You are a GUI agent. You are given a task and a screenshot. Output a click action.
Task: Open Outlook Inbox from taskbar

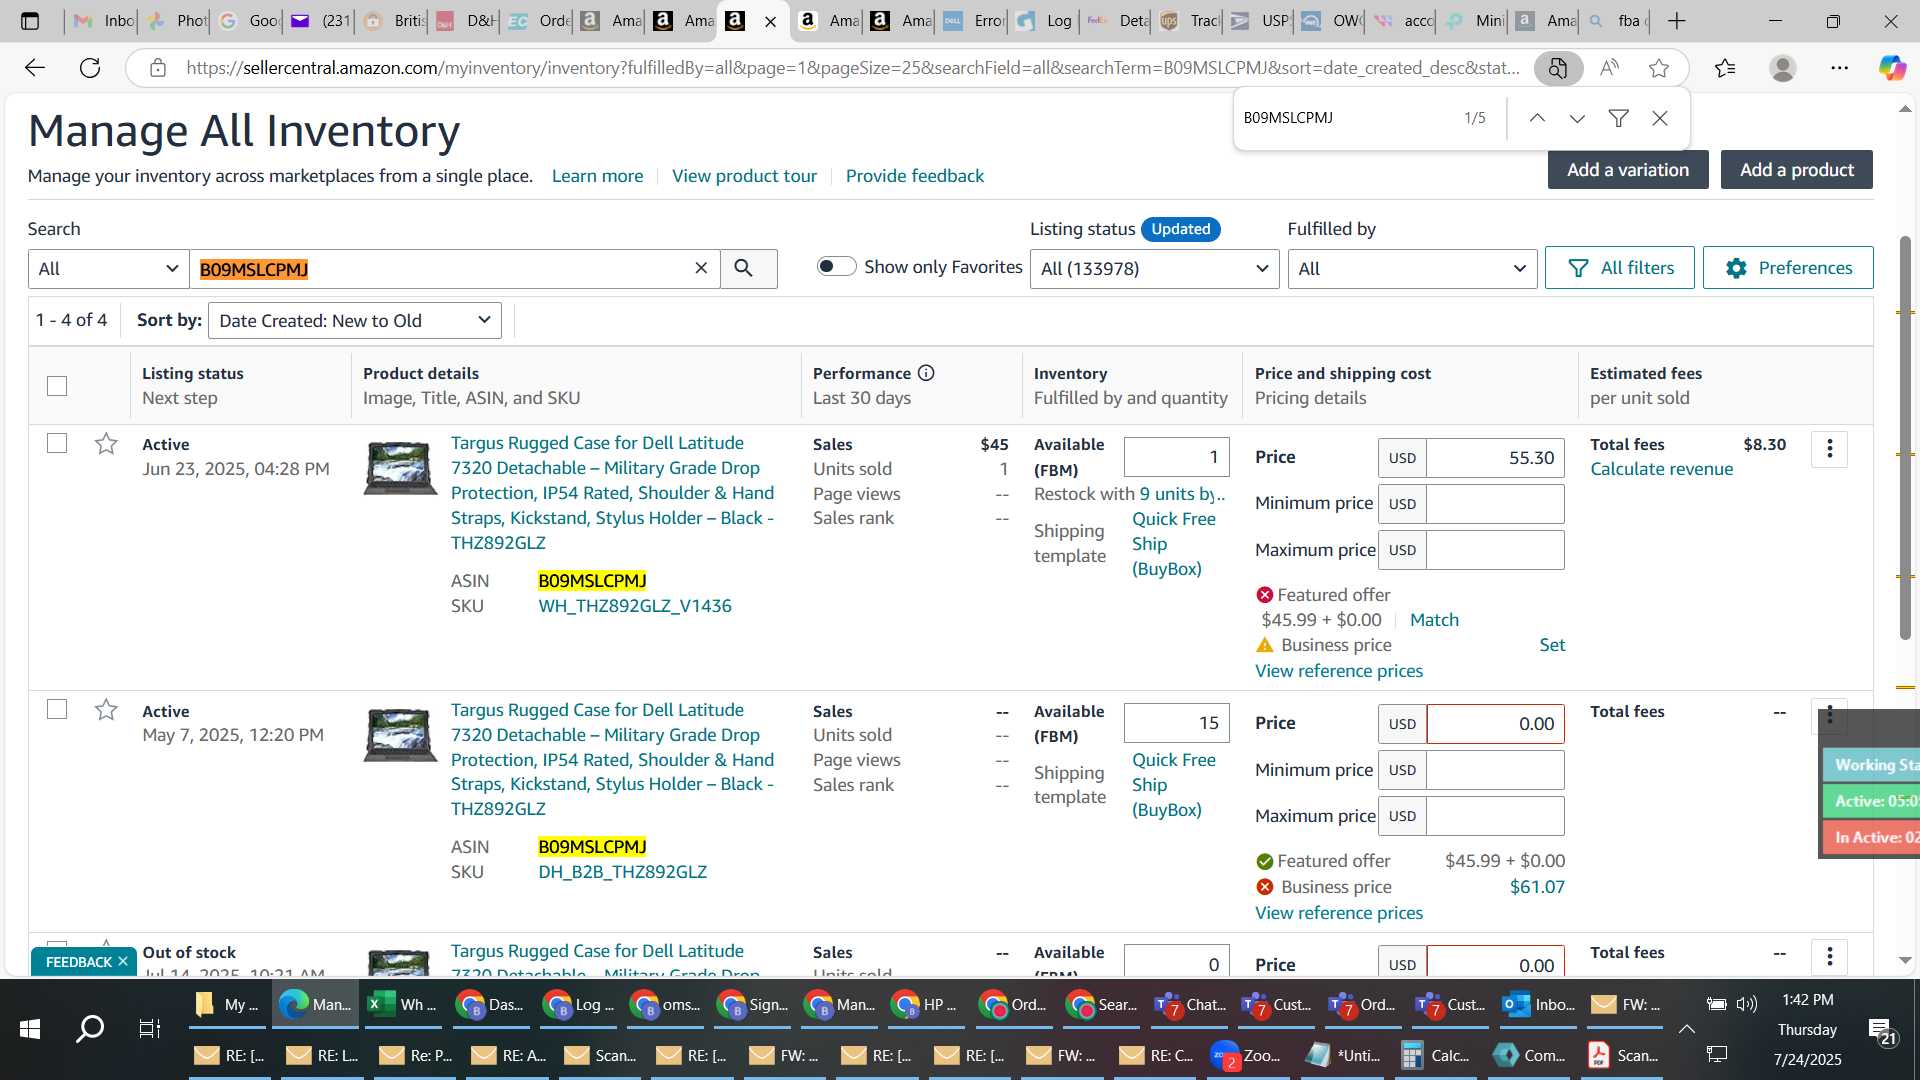[x=1540, y=1004]
